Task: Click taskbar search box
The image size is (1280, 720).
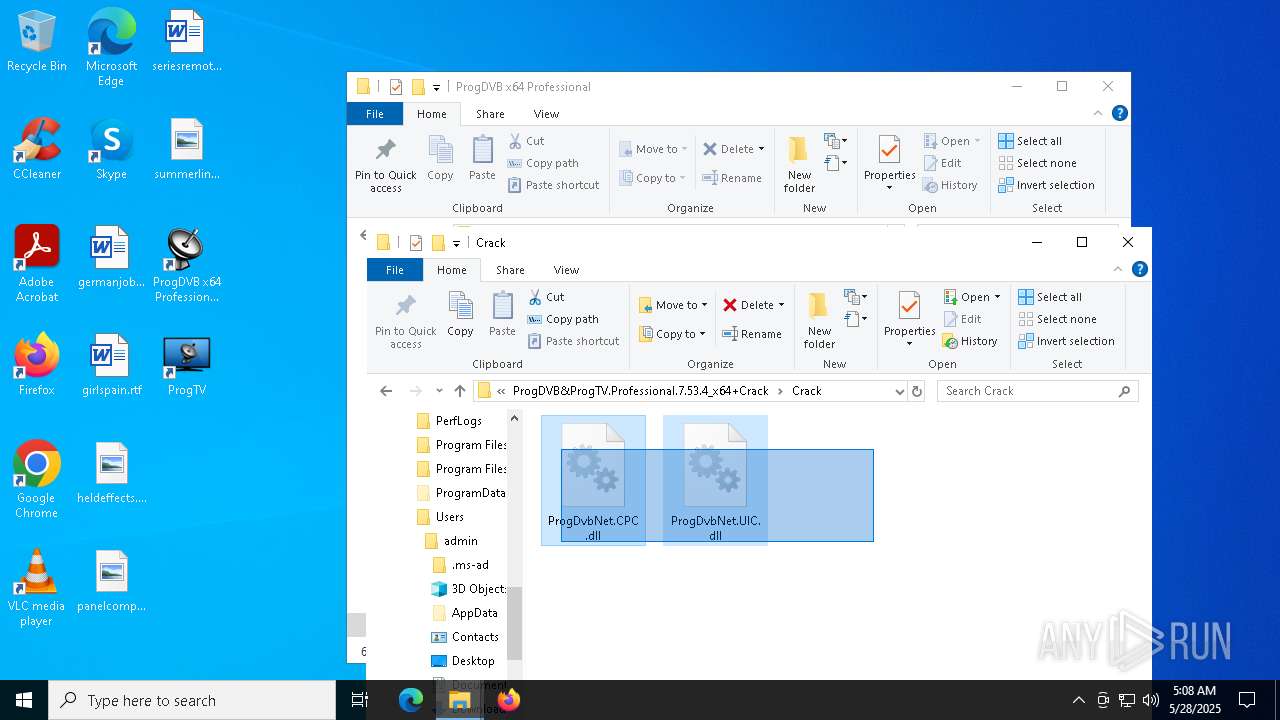Action: 192,700
